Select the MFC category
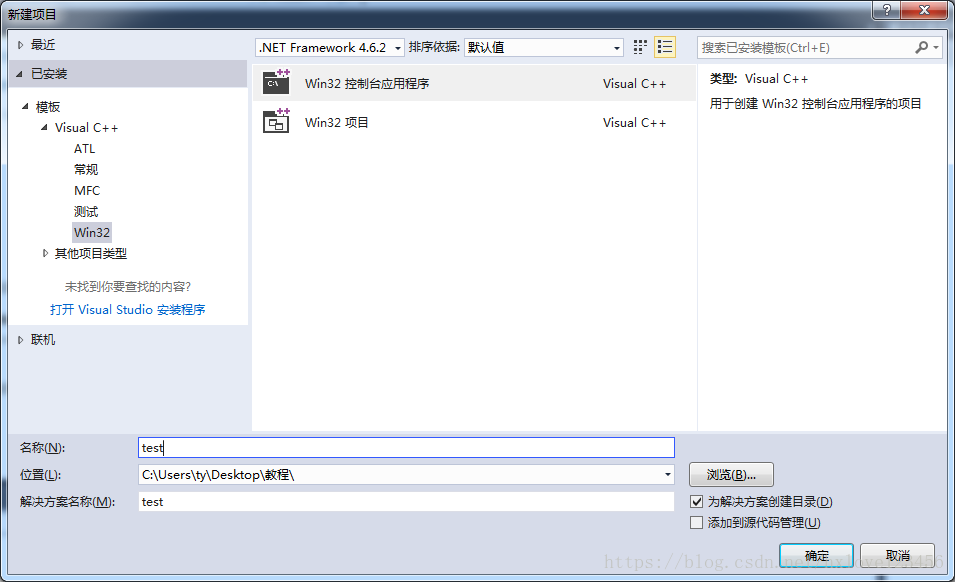 pyautogui.click(x=87, y=191)
